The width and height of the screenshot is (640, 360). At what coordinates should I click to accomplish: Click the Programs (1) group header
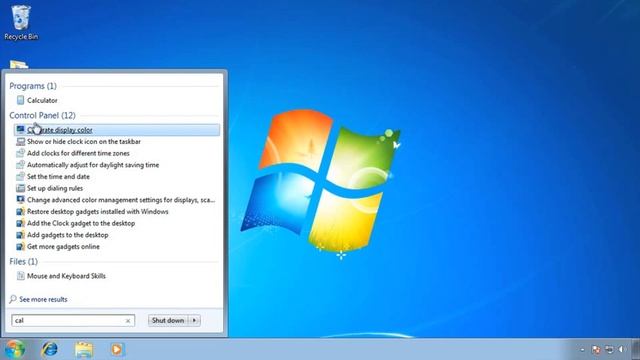[x=33, y=86]
